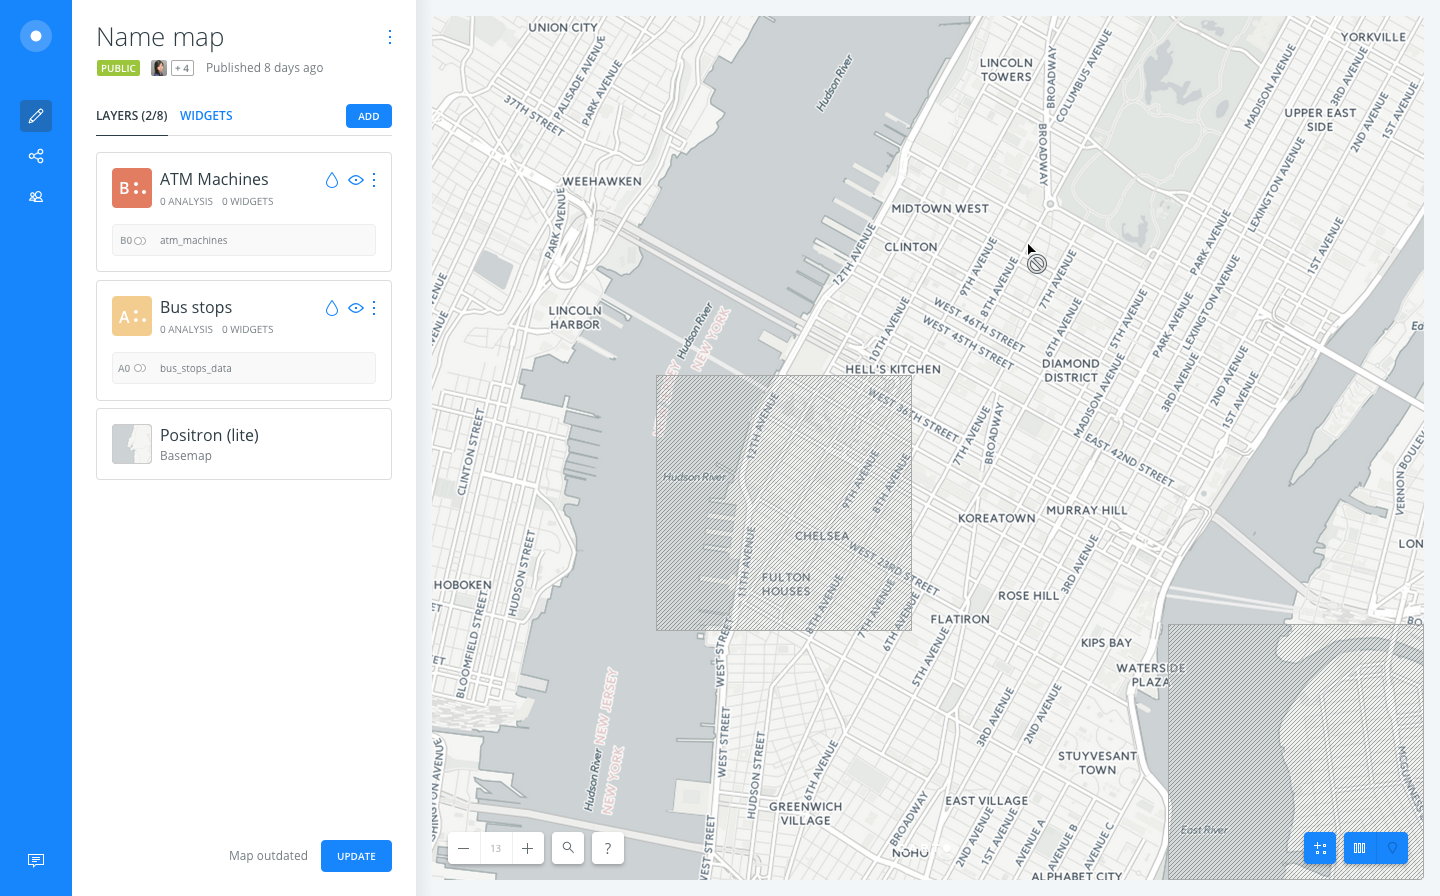The width and height of the screenshot is (1440, 896).
Task: Click 0 WIDGETS under Bus stops
Action: (x=247, y=330)
